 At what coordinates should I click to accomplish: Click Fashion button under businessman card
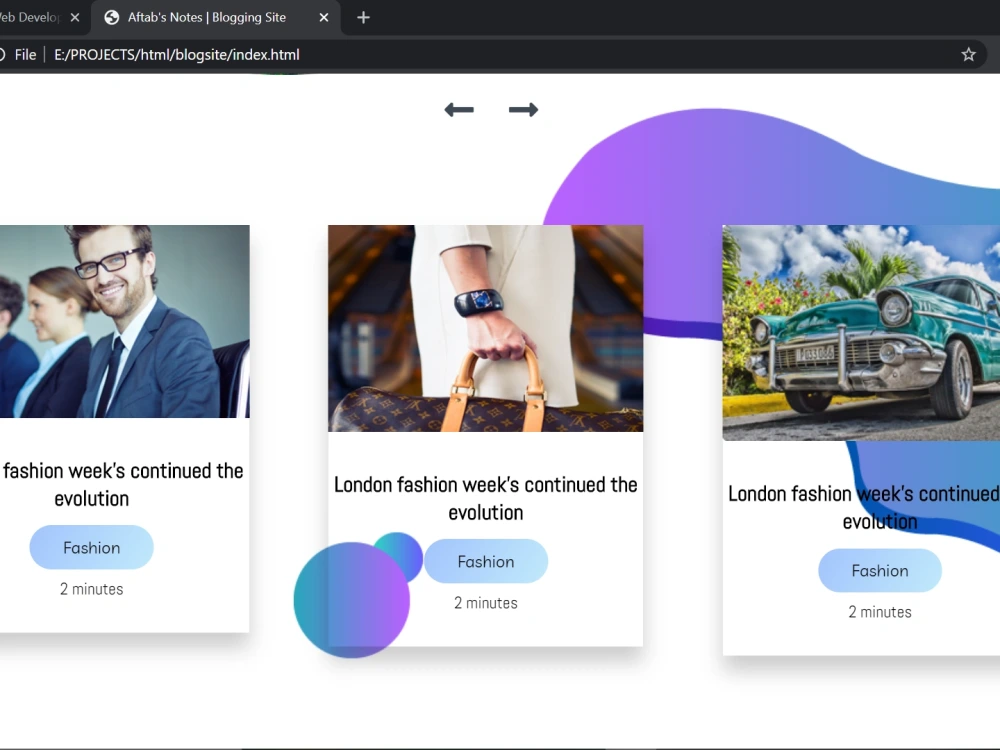pyautogui.click(x=91, y=547)
